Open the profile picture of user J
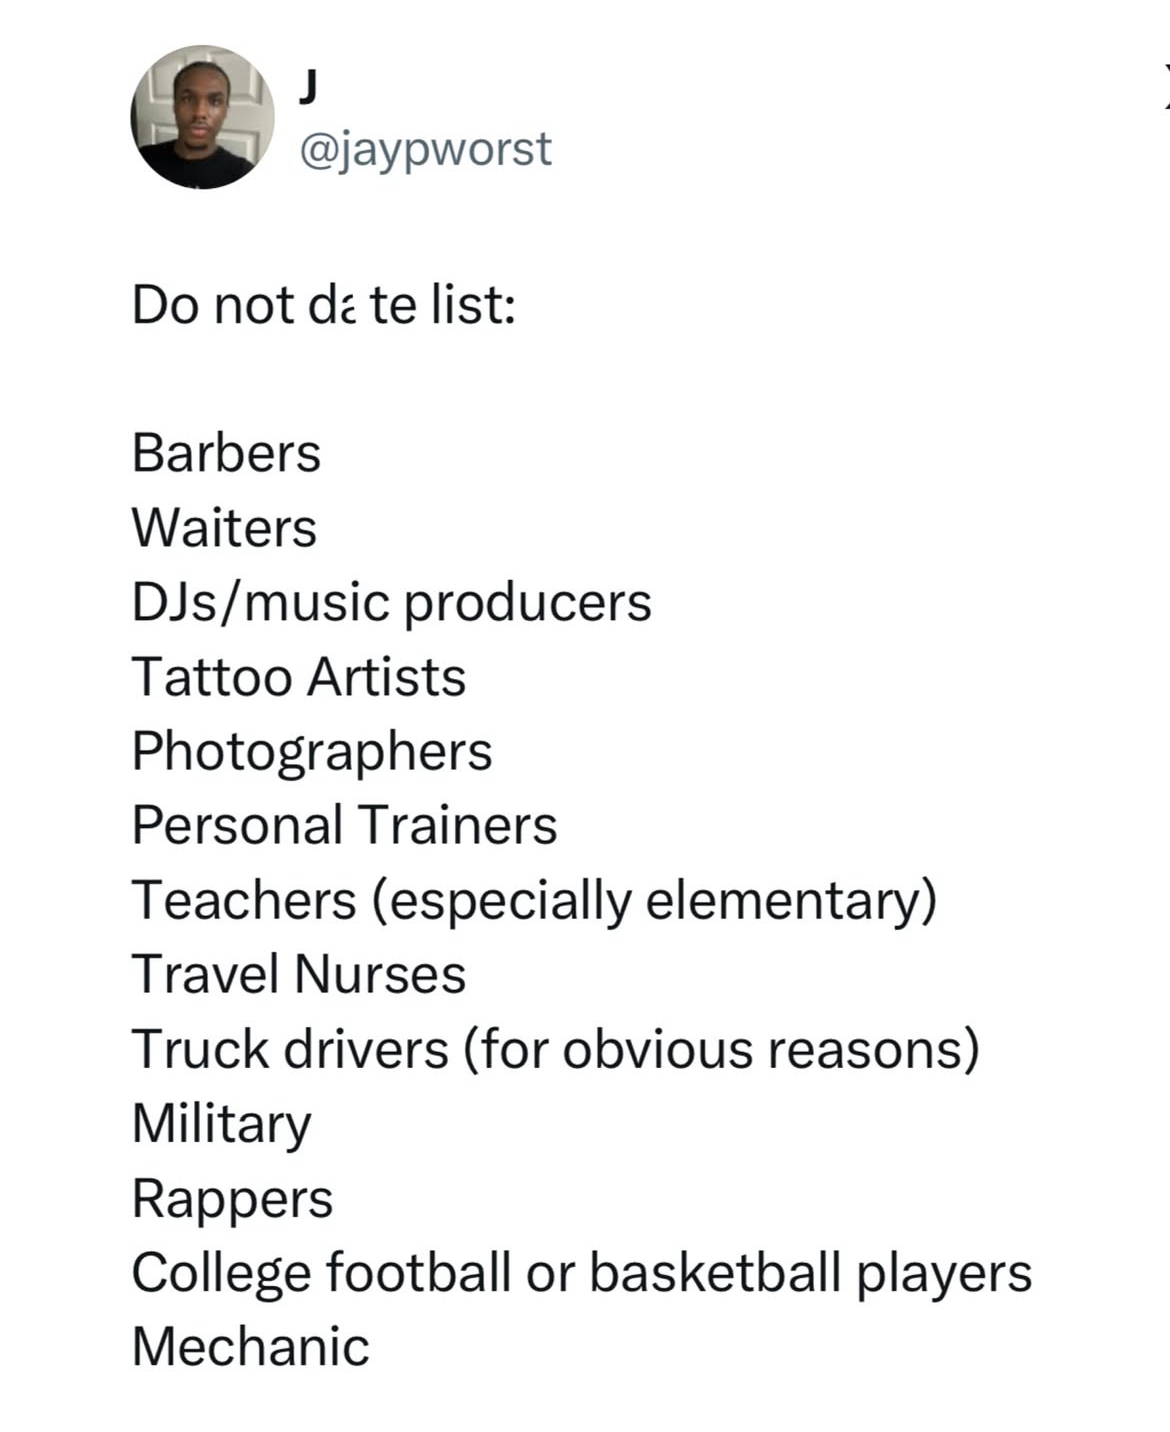The image size is (1170, 1432). click(203, 116)
